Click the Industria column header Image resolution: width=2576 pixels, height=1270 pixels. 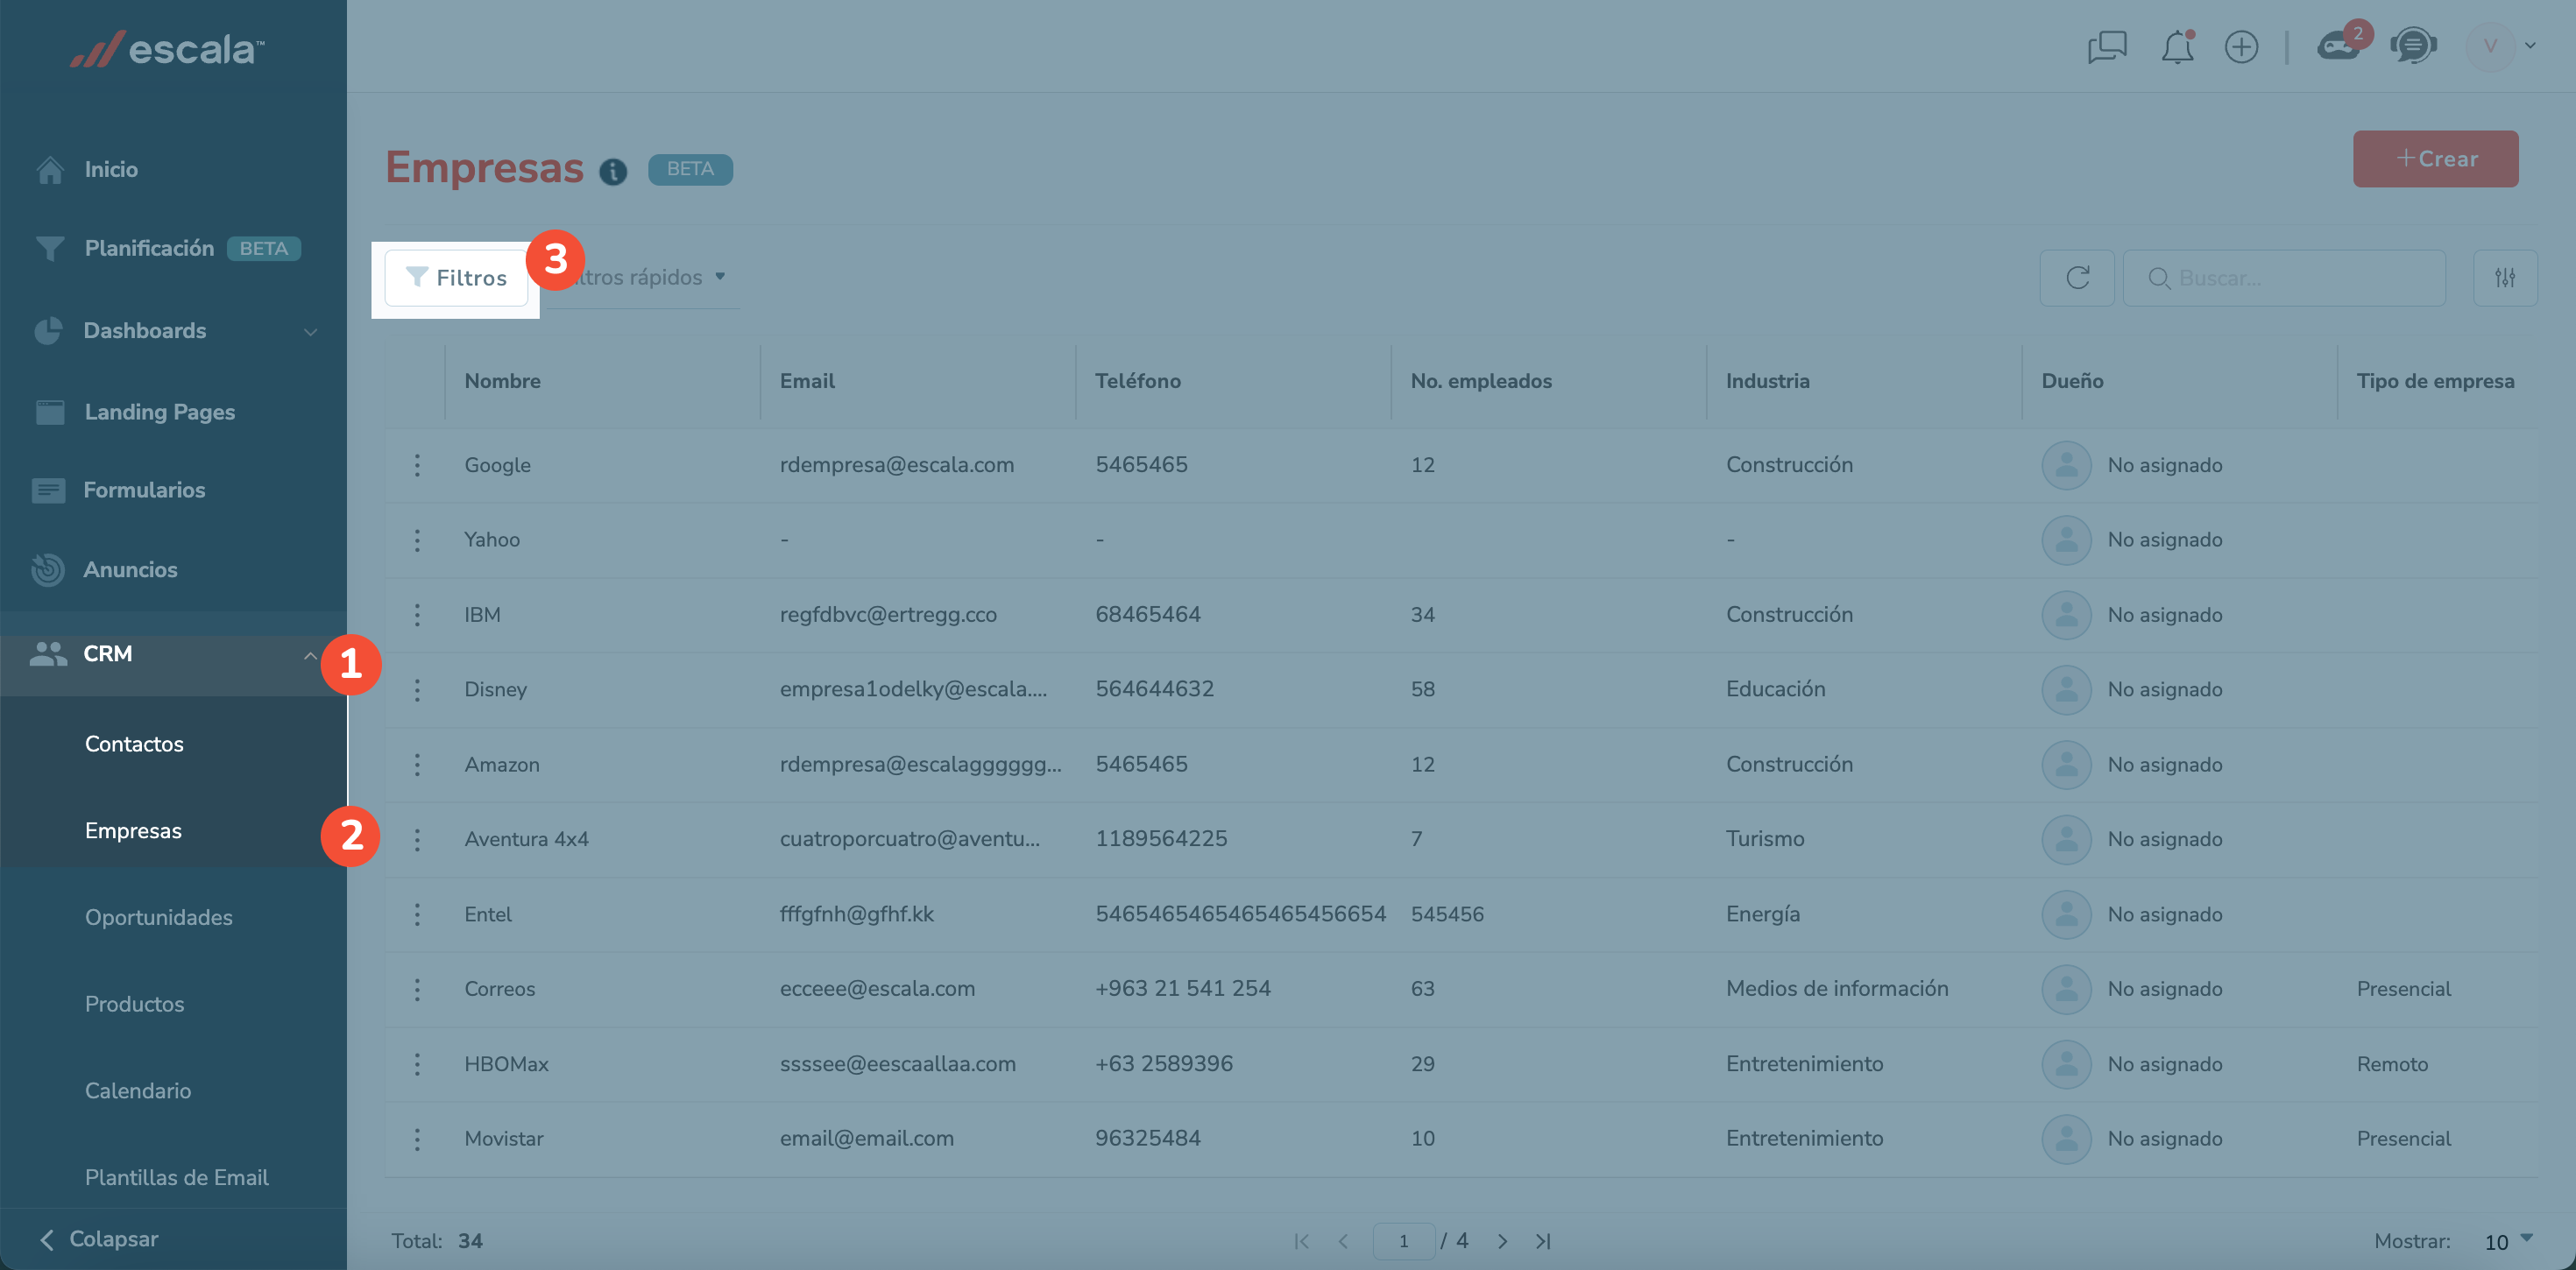1767,381
